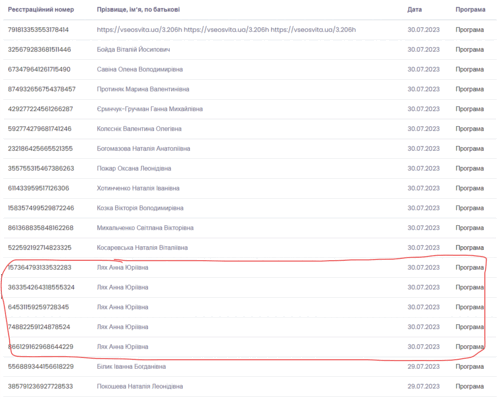This screenshot has height=399, width=500.
Task: Open Програма link in Єрмичук-Гручман Ганна row
Action: tap(470, 109)
